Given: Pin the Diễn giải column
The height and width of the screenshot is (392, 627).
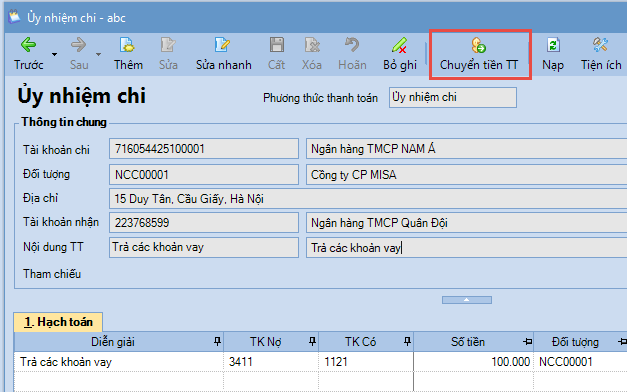Looking at the screenshot, I should 217,342.
